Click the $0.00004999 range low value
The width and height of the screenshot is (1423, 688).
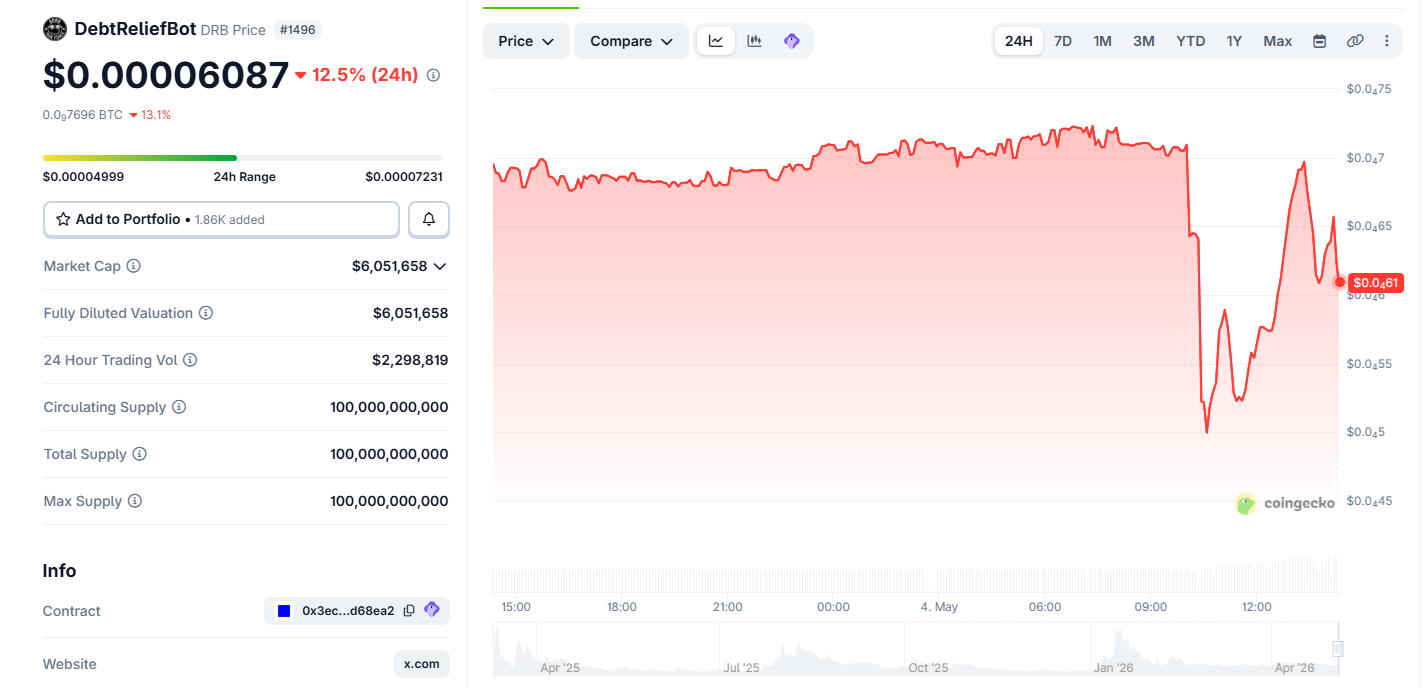pyautogui.click(x=83, y=177)
